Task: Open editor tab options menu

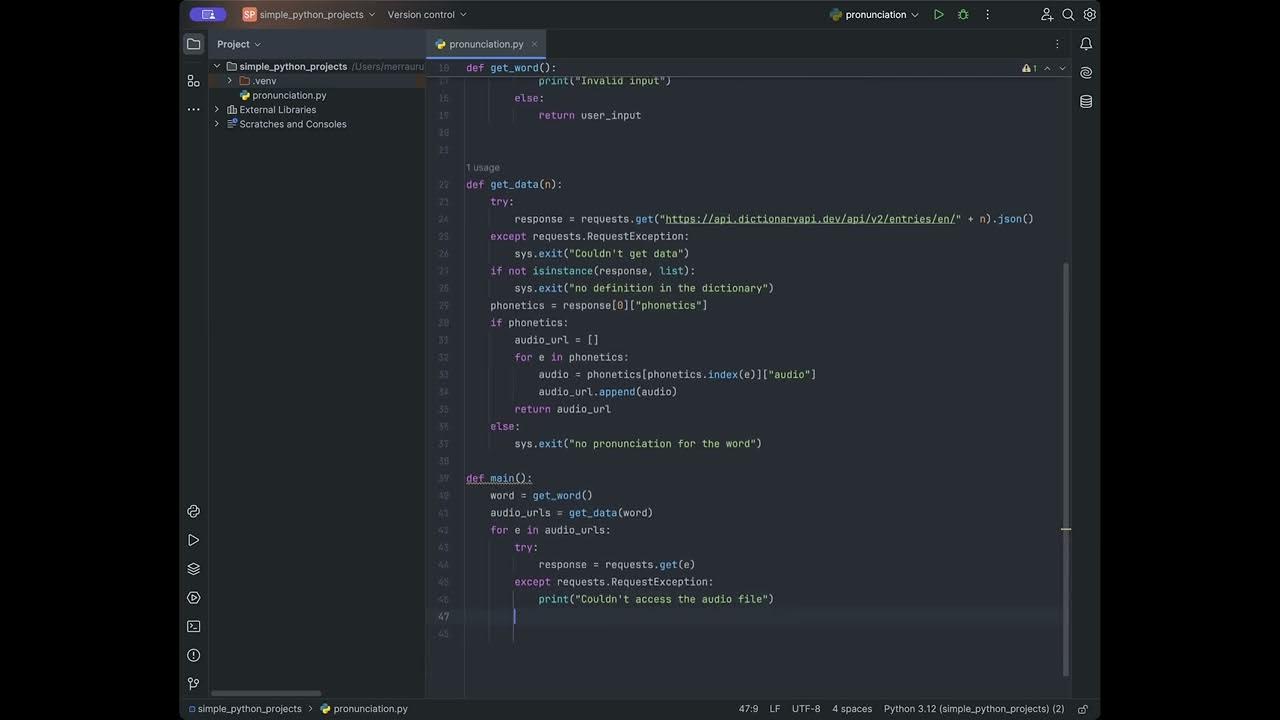Action: [x=1057, y=44]
